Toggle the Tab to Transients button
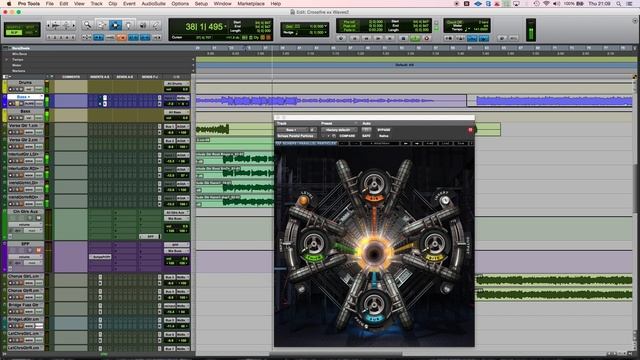Viewport: 640px width, 360px height. pyautogui.click(x=98, y=38)
